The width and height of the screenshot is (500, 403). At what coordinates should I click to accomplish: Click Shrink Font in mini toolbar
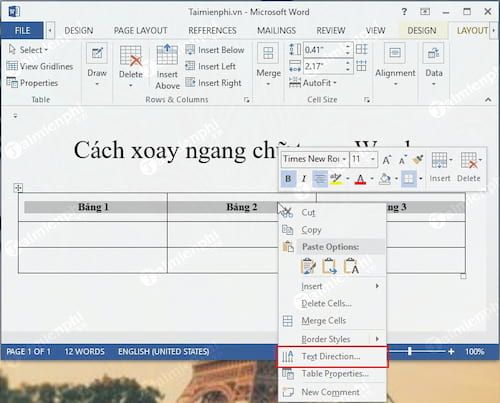(402, 160)
